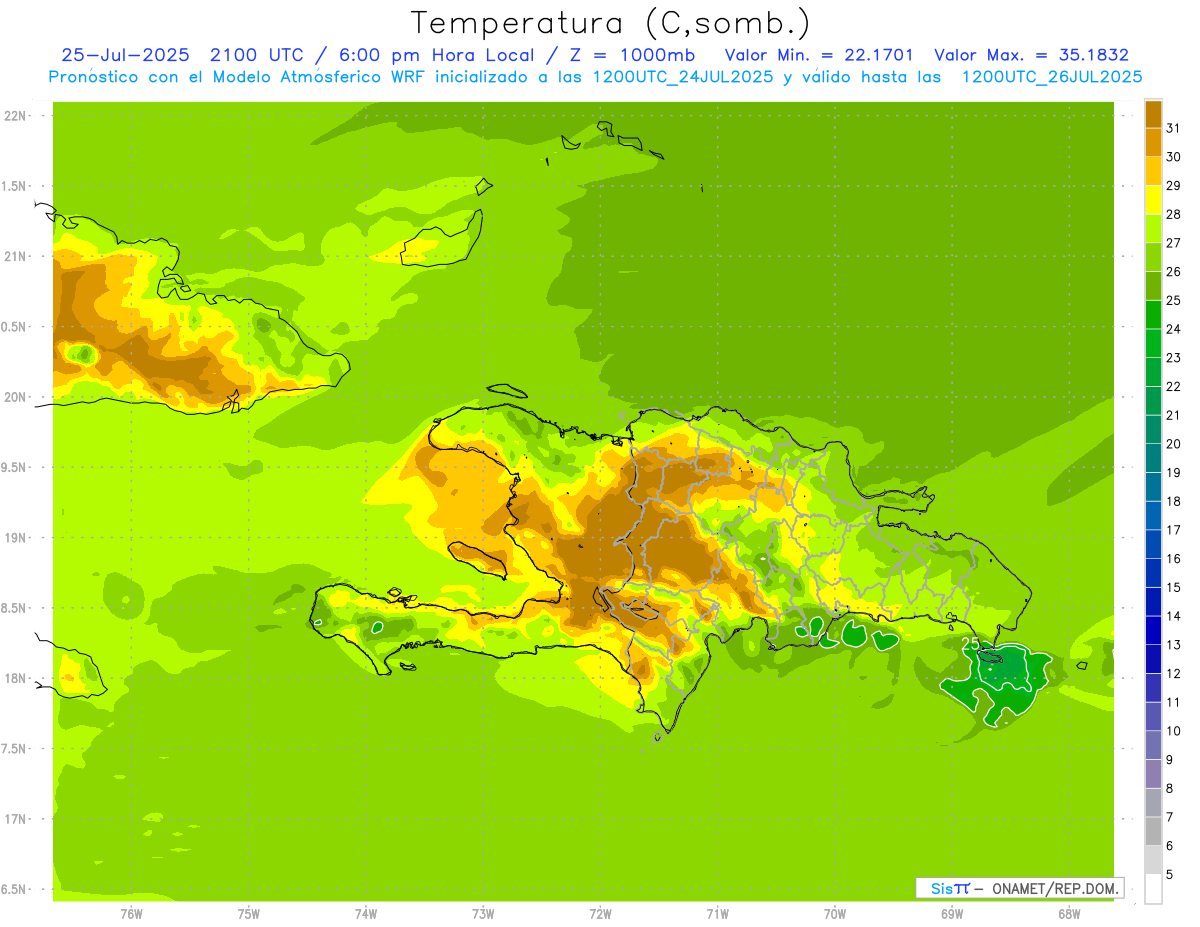The image size is (1200, 927).
Task: Click the valid-until time "1200UTC_26JUL2025"
Action: point(1052,77)
